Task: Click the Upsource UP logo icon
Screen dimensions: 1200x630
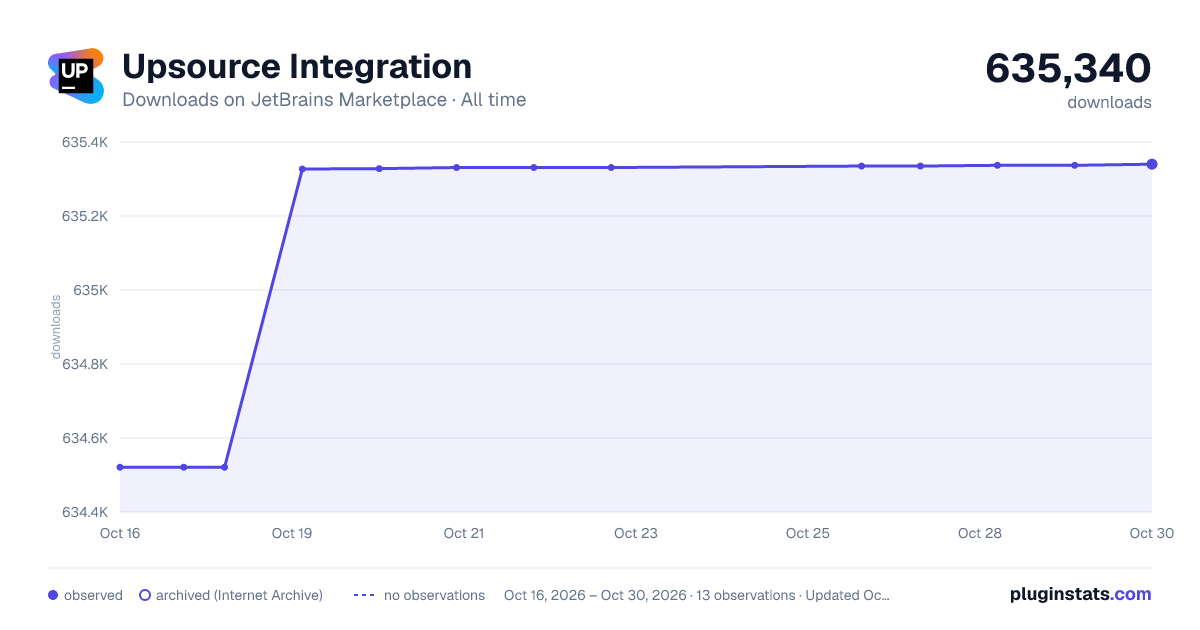Action: pyautogui.click(x=76, y=76)
